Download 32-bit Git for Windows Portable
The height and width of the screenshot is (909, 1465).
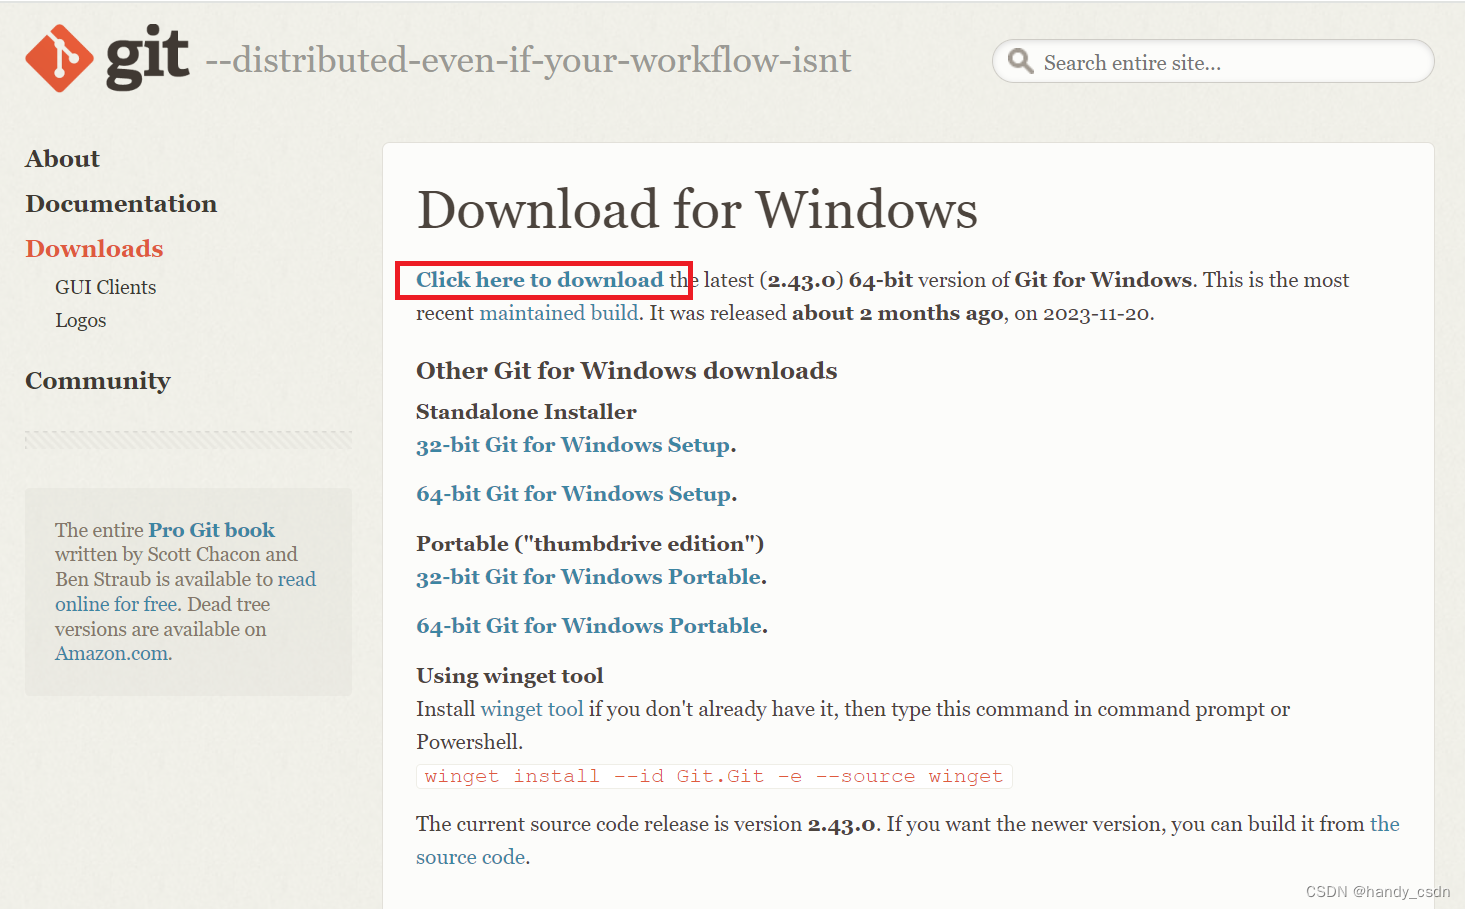pyautogui.click(x=589, y=577)
